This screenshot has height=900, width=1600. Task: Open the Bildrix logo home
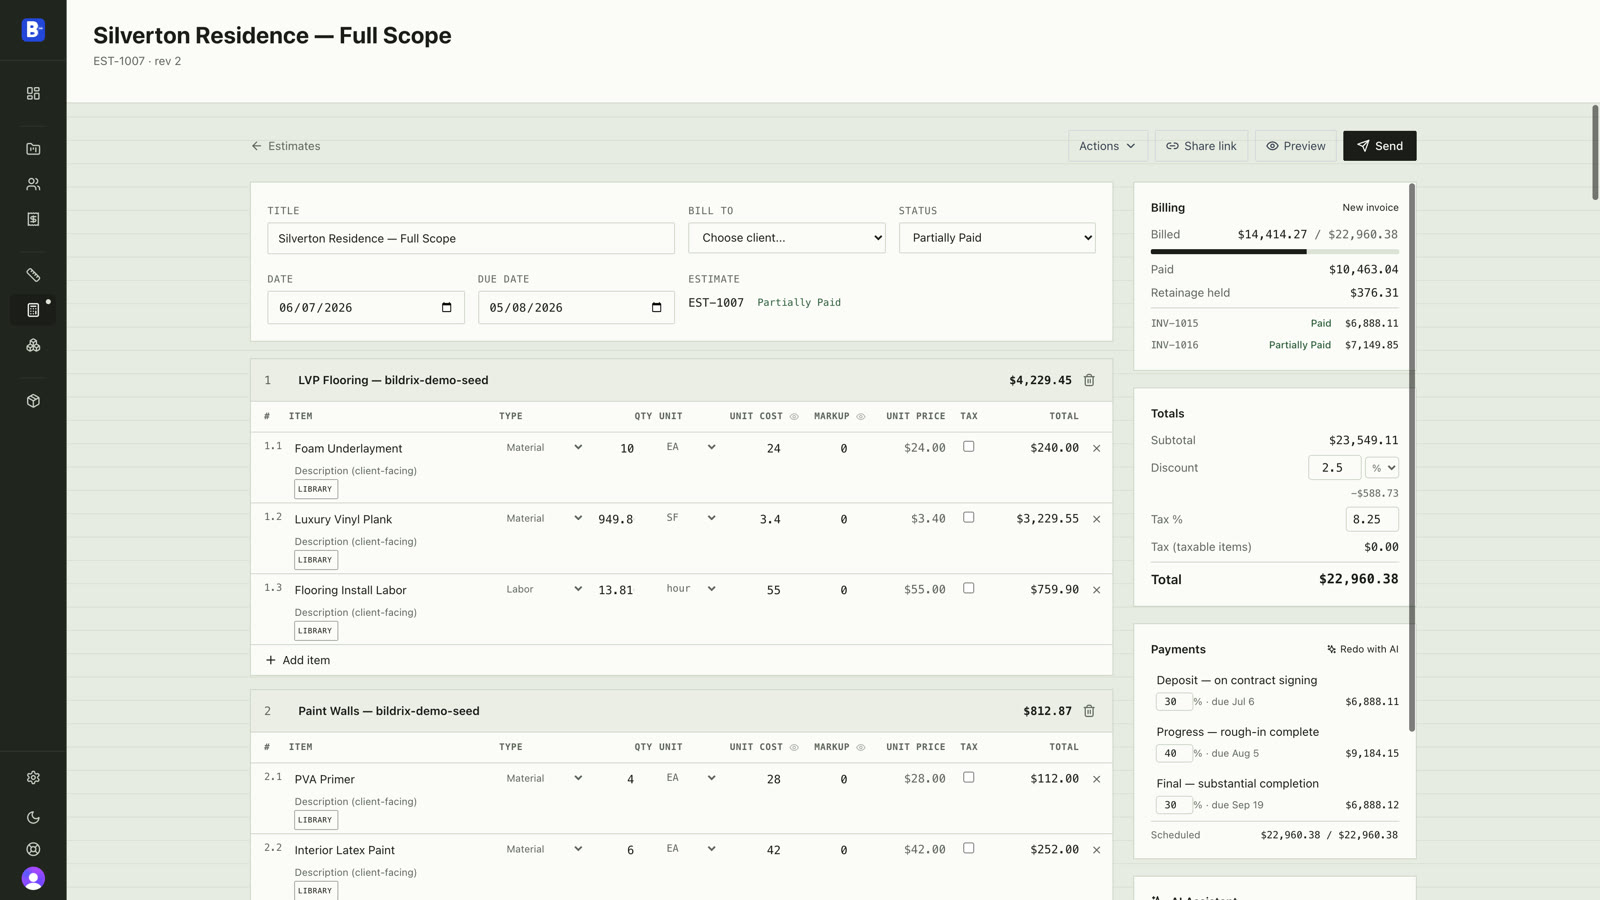(33, 30)
